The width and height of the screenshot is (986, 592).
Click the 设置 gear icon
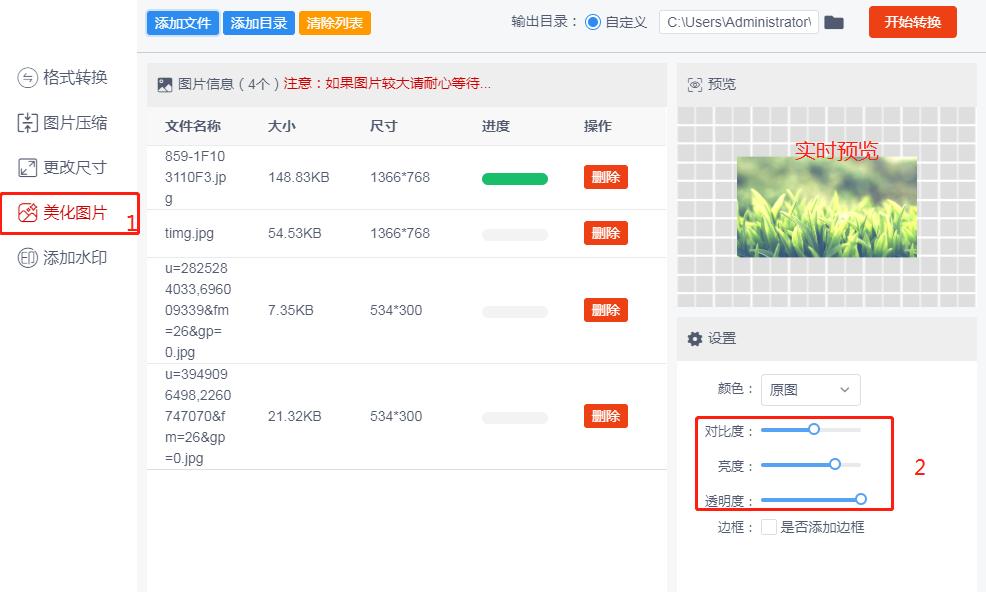click(695, 338)
